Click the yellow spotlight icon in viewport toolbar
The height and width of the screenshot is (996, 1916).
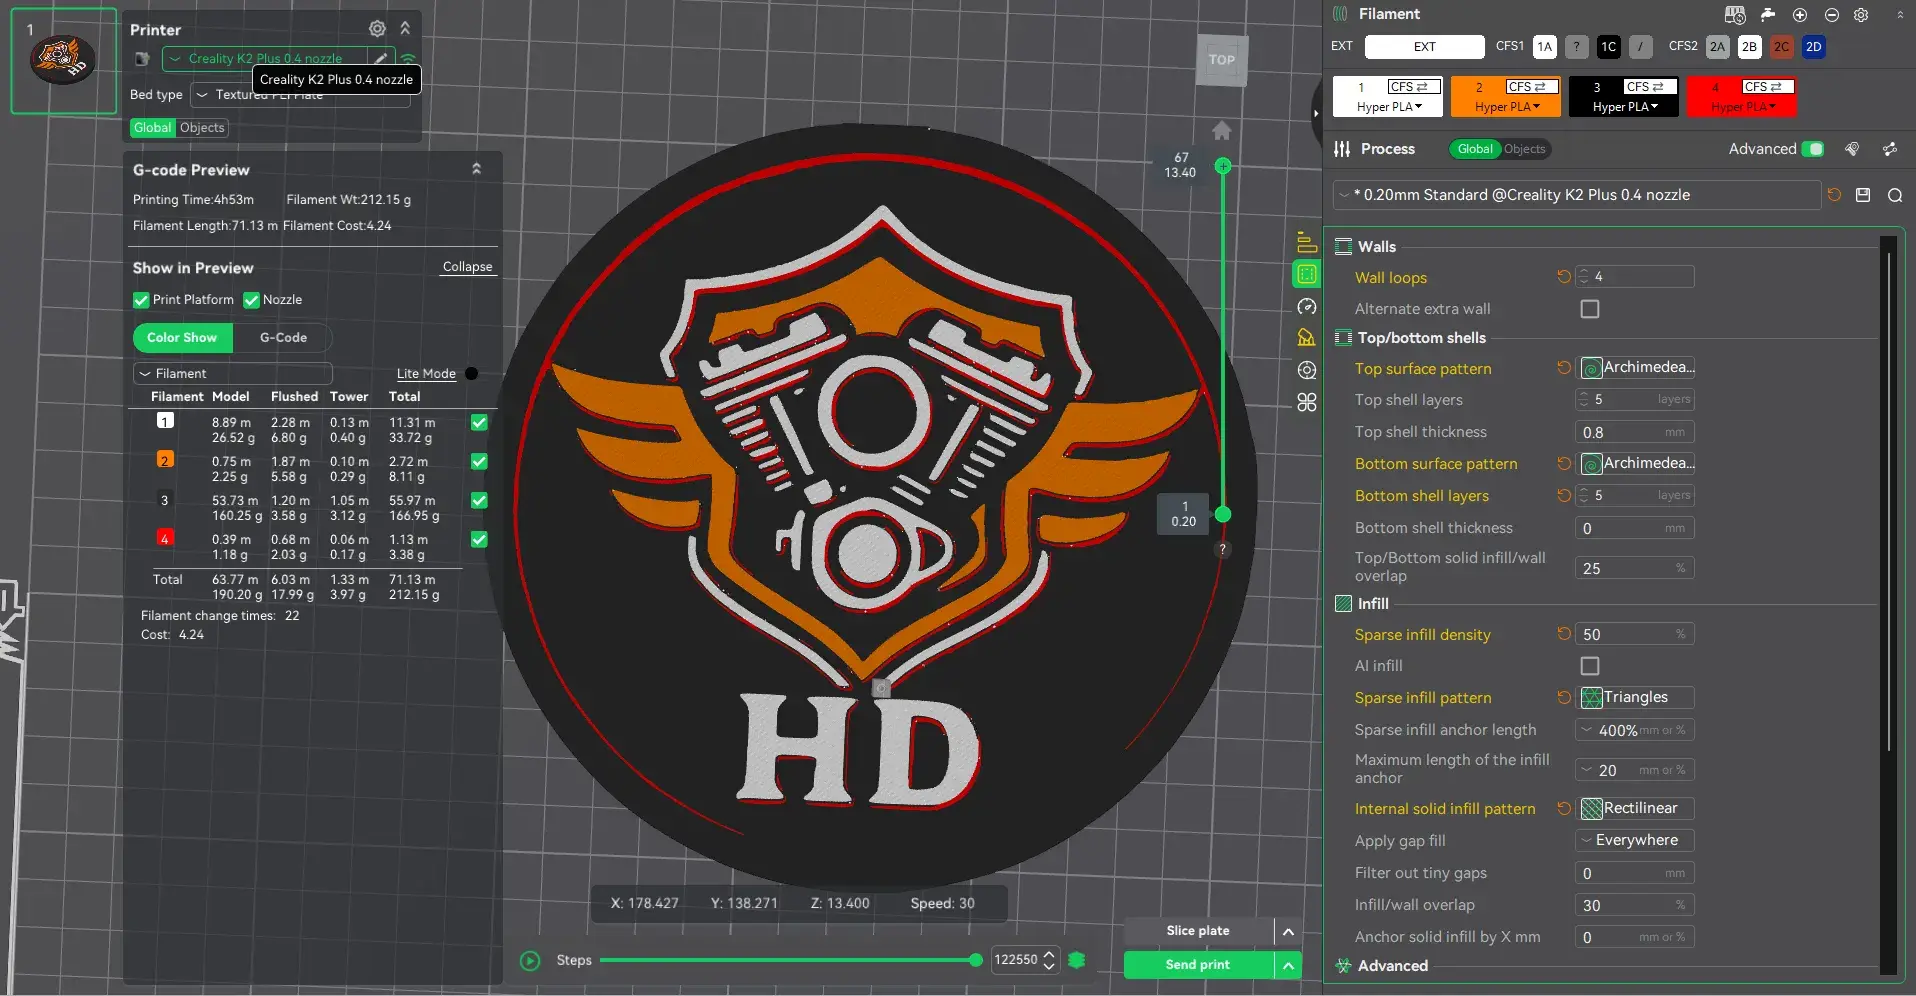click(1306, 338)
